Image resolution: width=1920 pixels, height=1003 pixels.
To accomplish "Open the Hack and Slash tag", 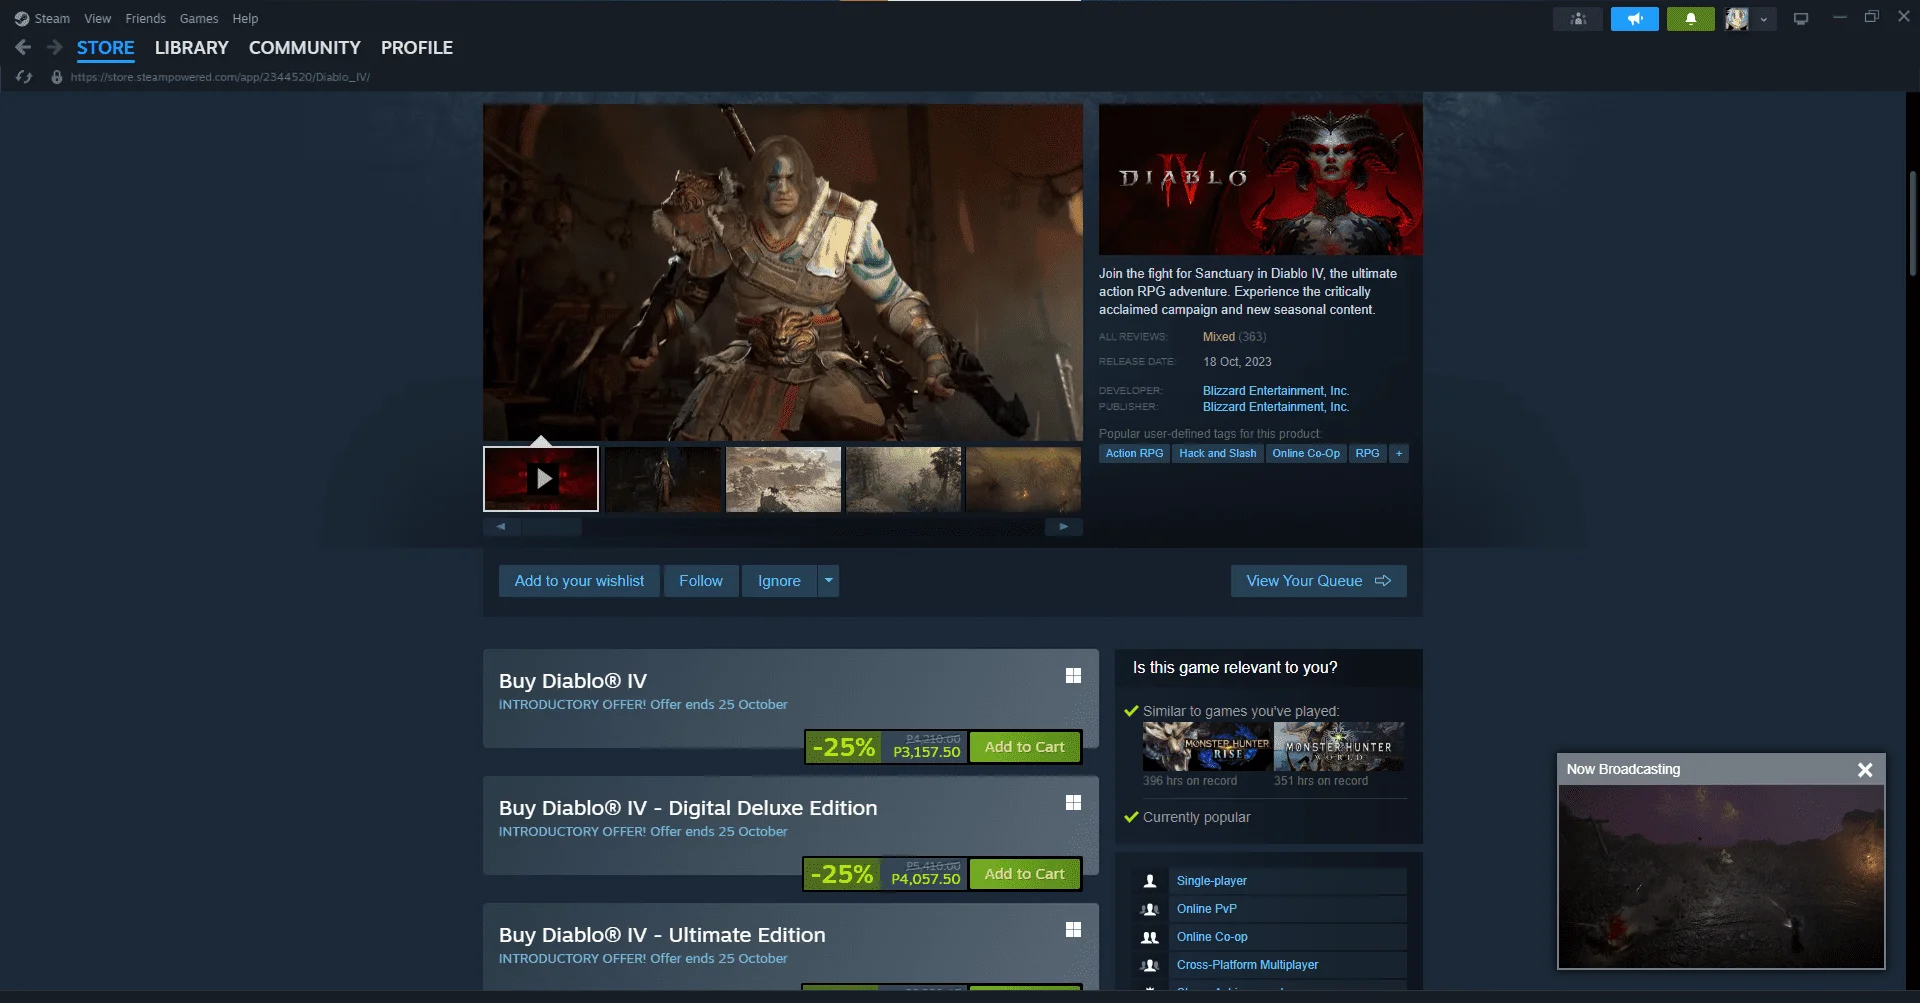I will [x=1218, y=454].
